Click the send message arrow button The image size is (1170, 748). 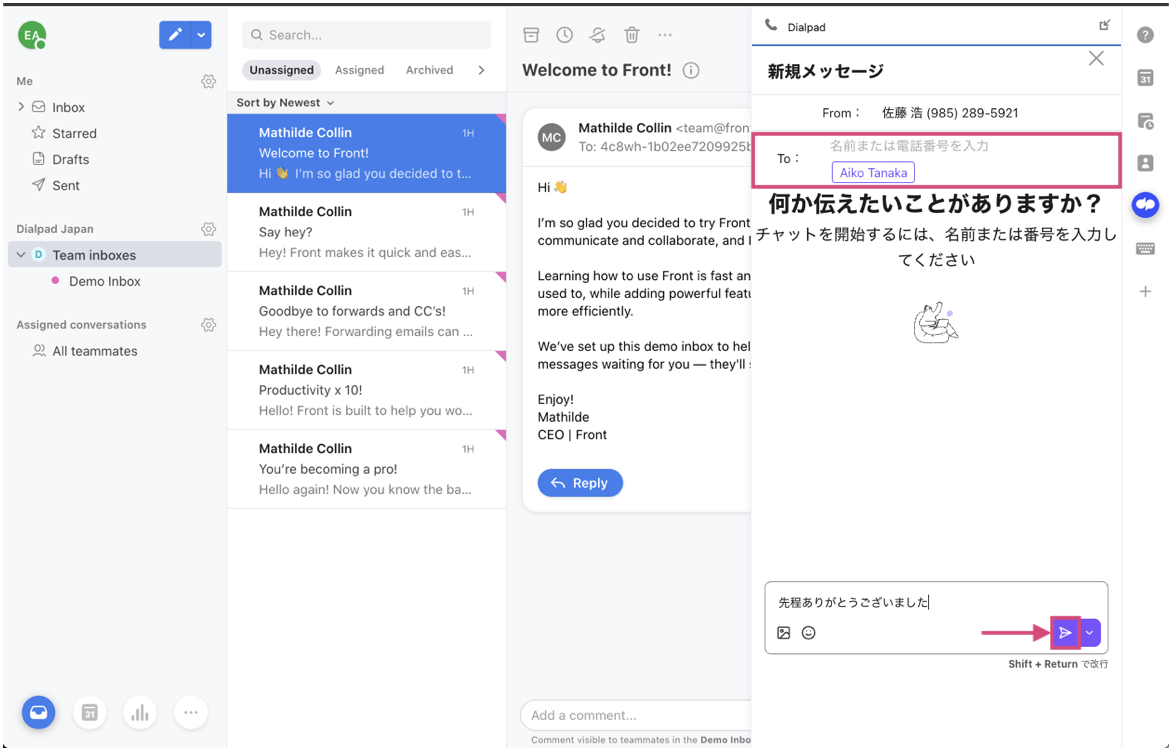(1065, 633)
